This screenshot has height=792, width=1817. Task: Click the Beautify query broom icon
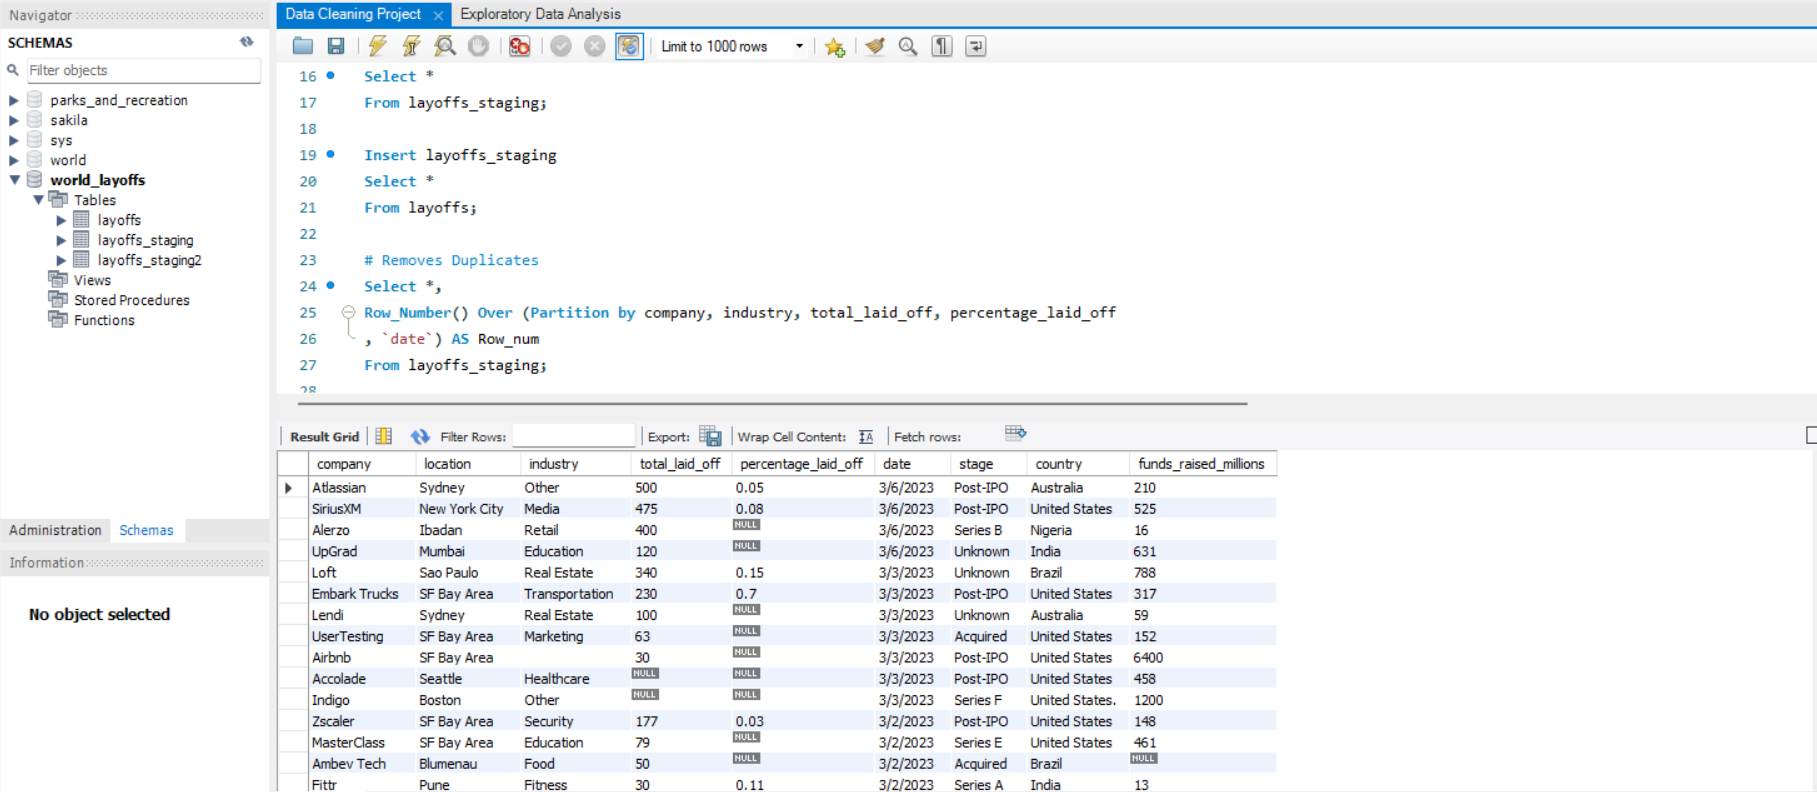[x=875, y=46]
